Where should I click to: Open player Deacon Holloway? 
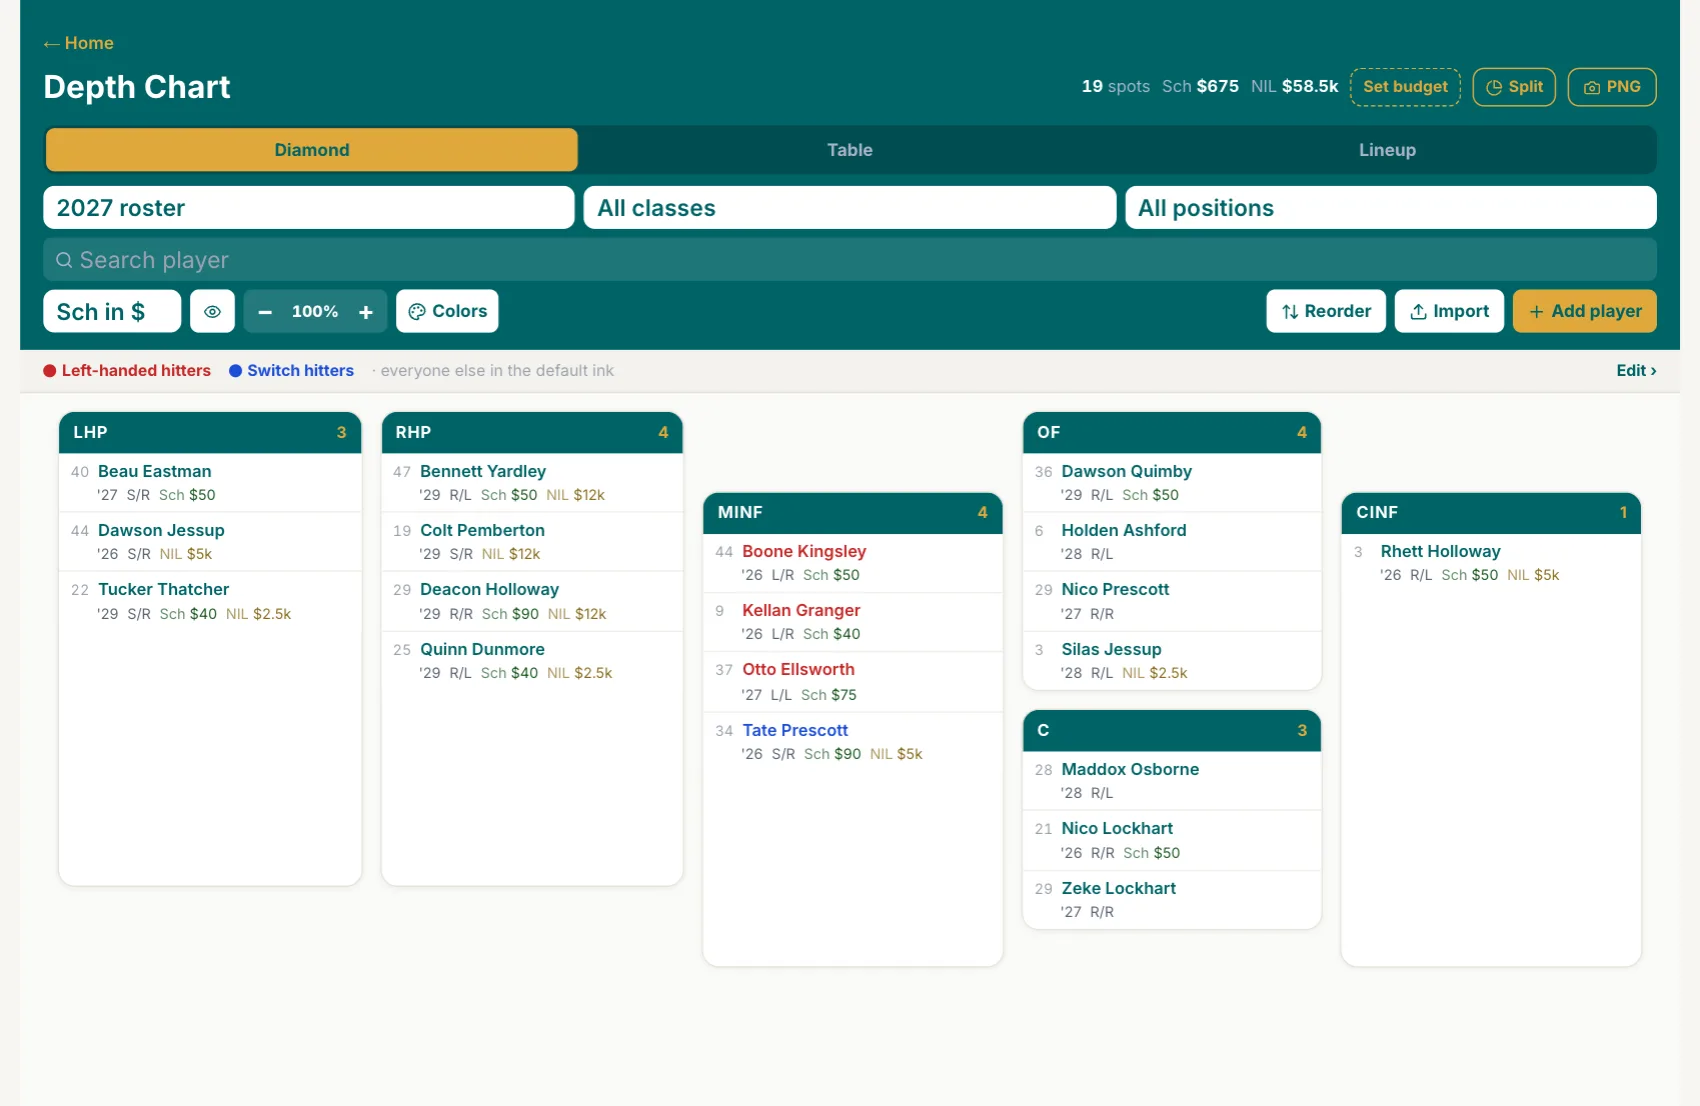pyautogui.click(x=532, y=601)
